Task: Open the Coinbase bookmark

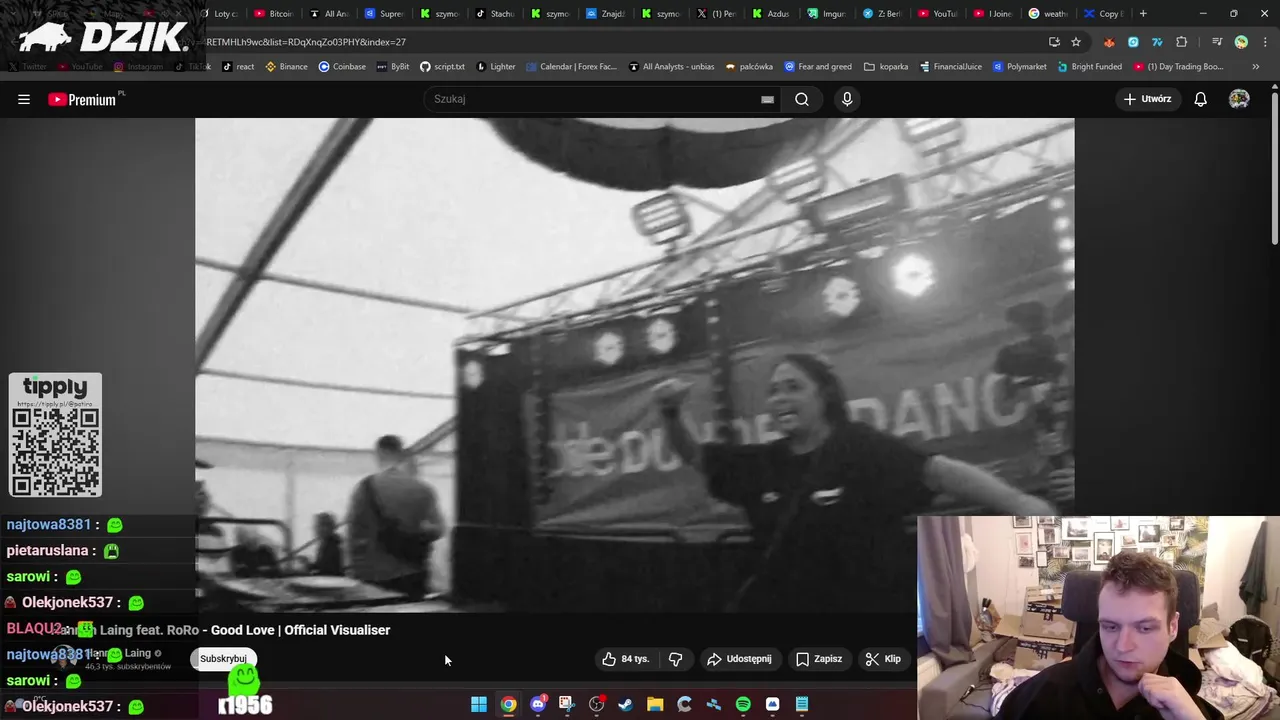Action: (x=342, y=67)
